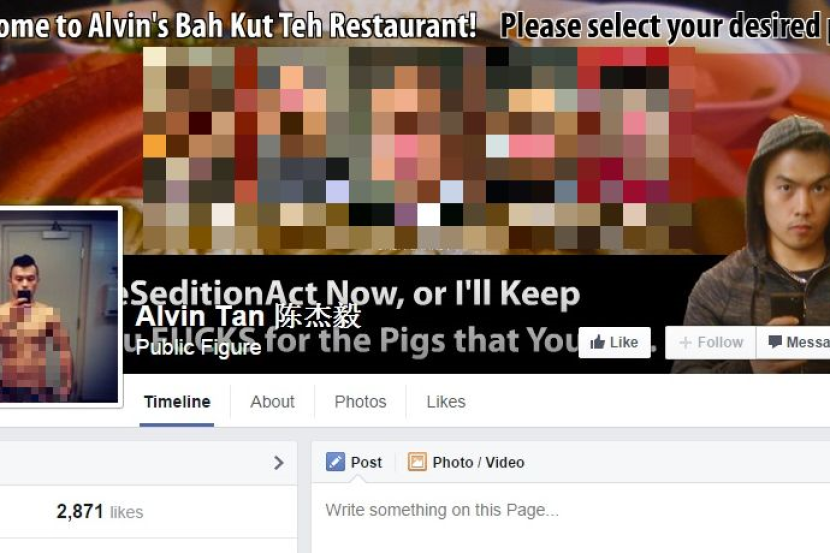Click the Photo / Video picture icon
Image resolution: width=830 pixels, height=553 pixels.
[x=417, y=462]
